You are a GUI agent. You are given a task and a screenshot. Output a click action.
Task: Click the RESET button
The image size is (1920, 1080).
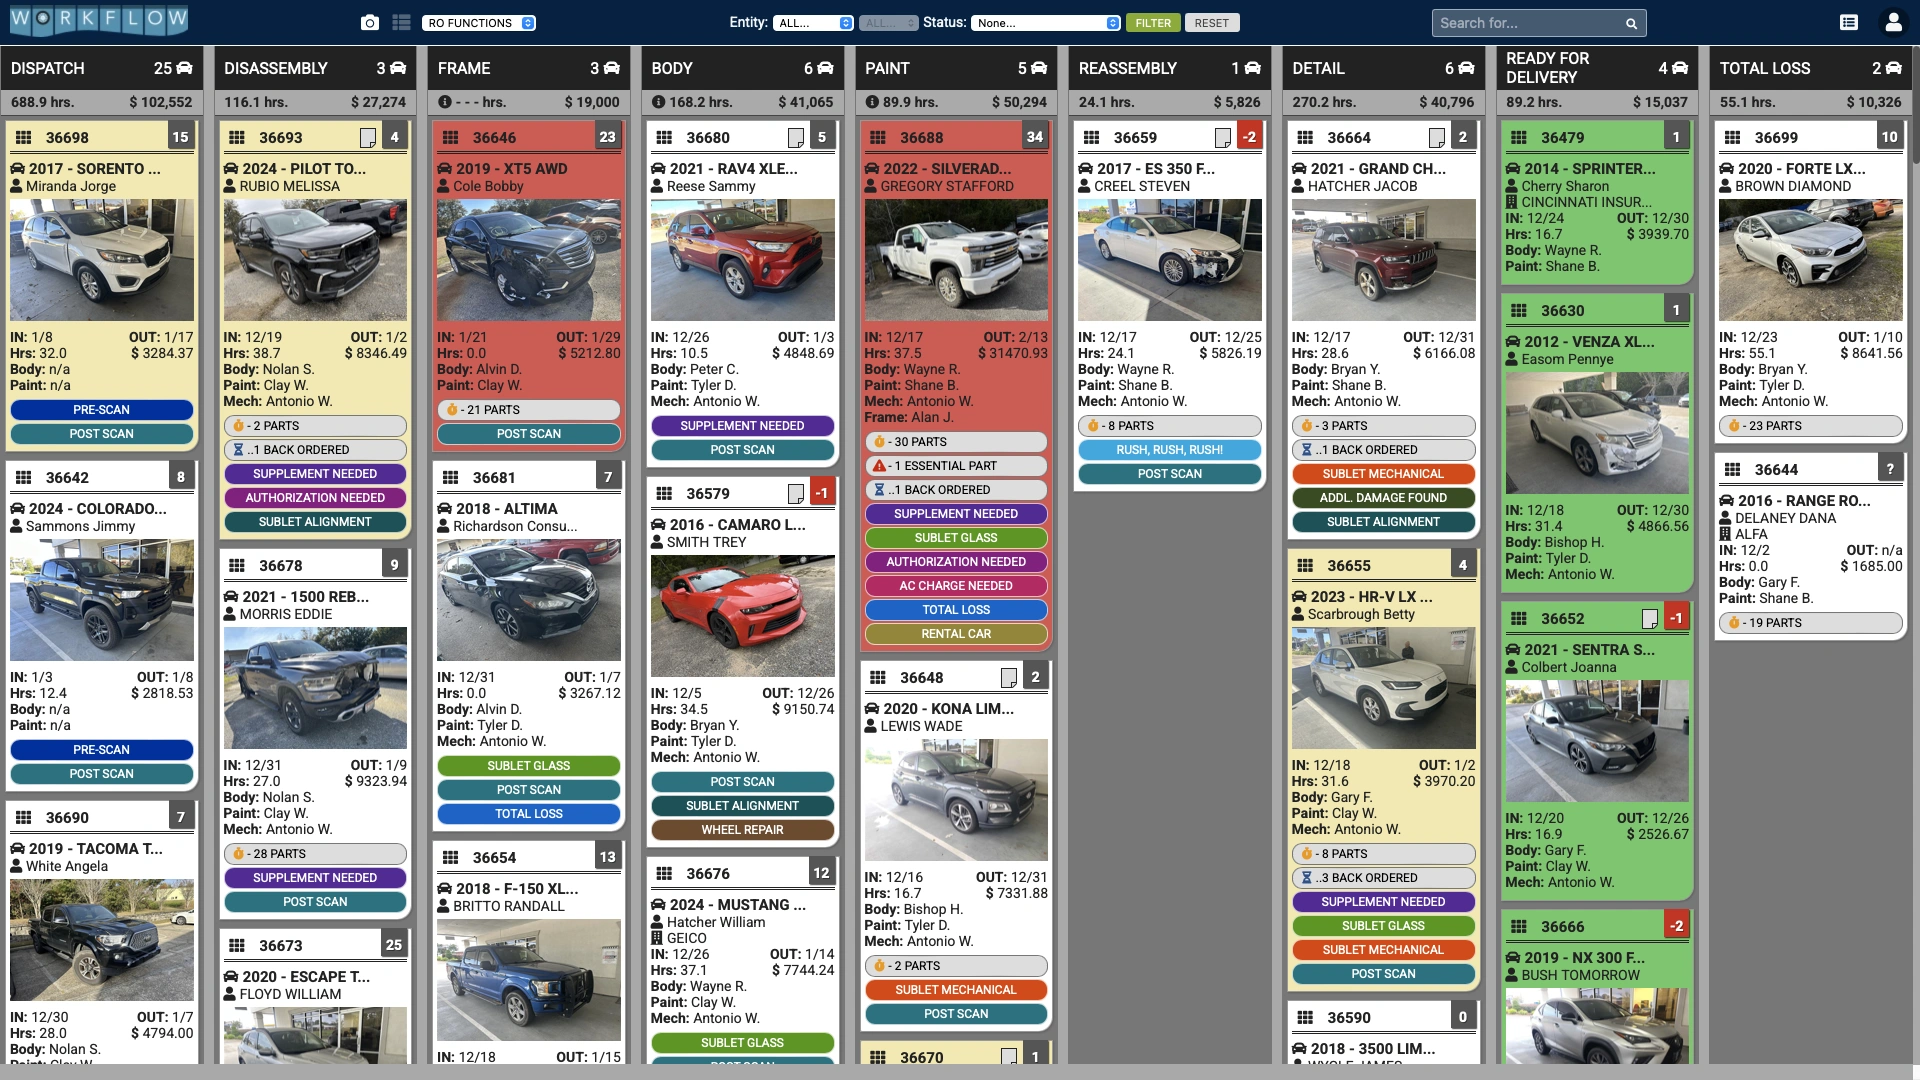pyautogui.click(x=1211, y=23)
